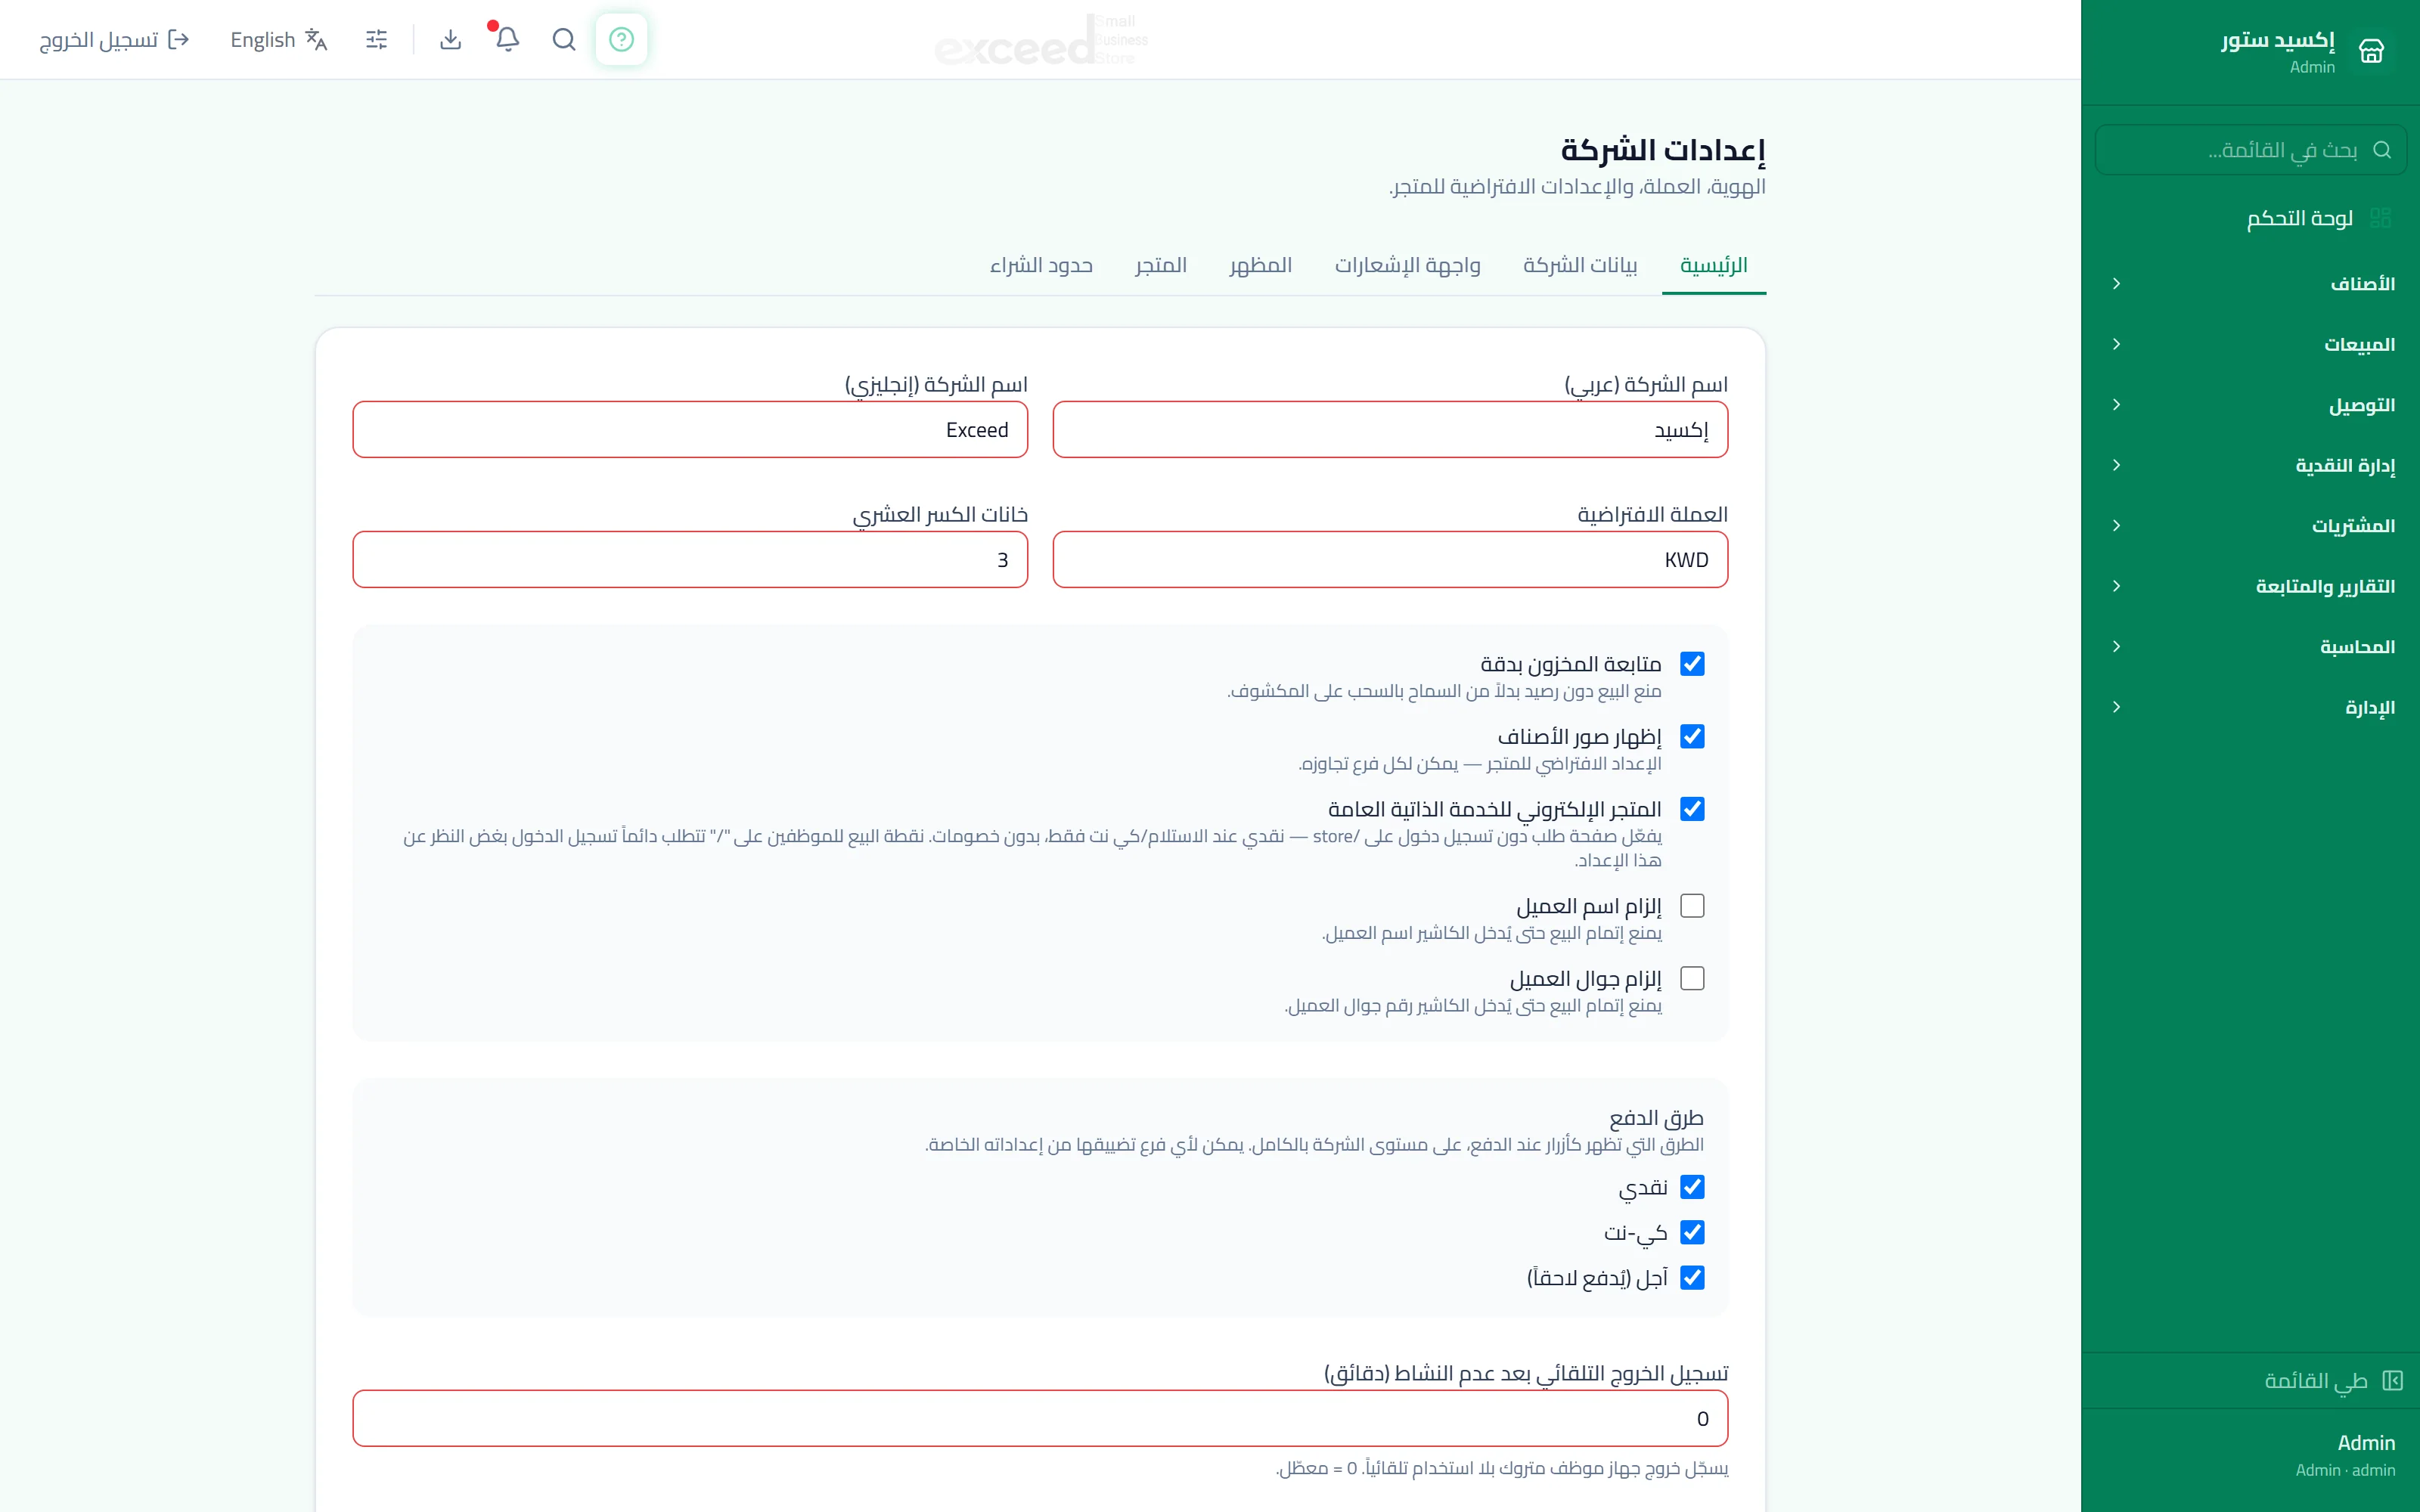Disable المتجر الإلكتروني للخدمة الذاتية checkbox
The image size is (2420, 1512).
1692,808
